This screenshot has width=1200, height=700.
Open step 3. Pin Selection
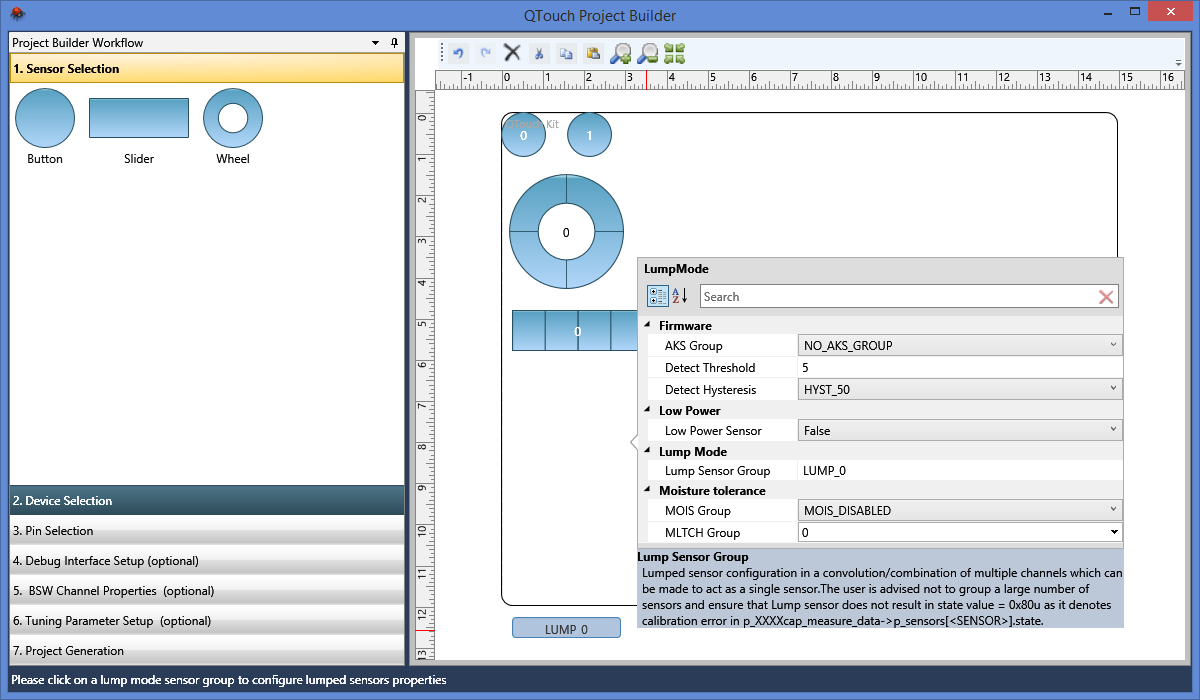pos(207,531)
